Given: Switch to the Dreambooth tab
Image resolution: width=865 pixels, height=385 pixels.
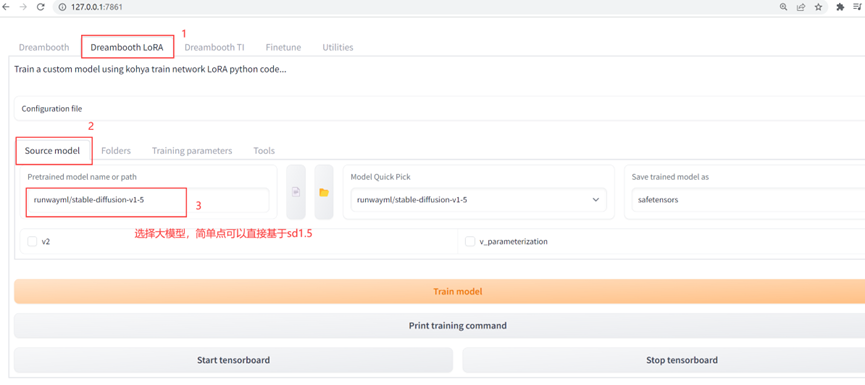Looking at the screenshot, I should point(44,47).
